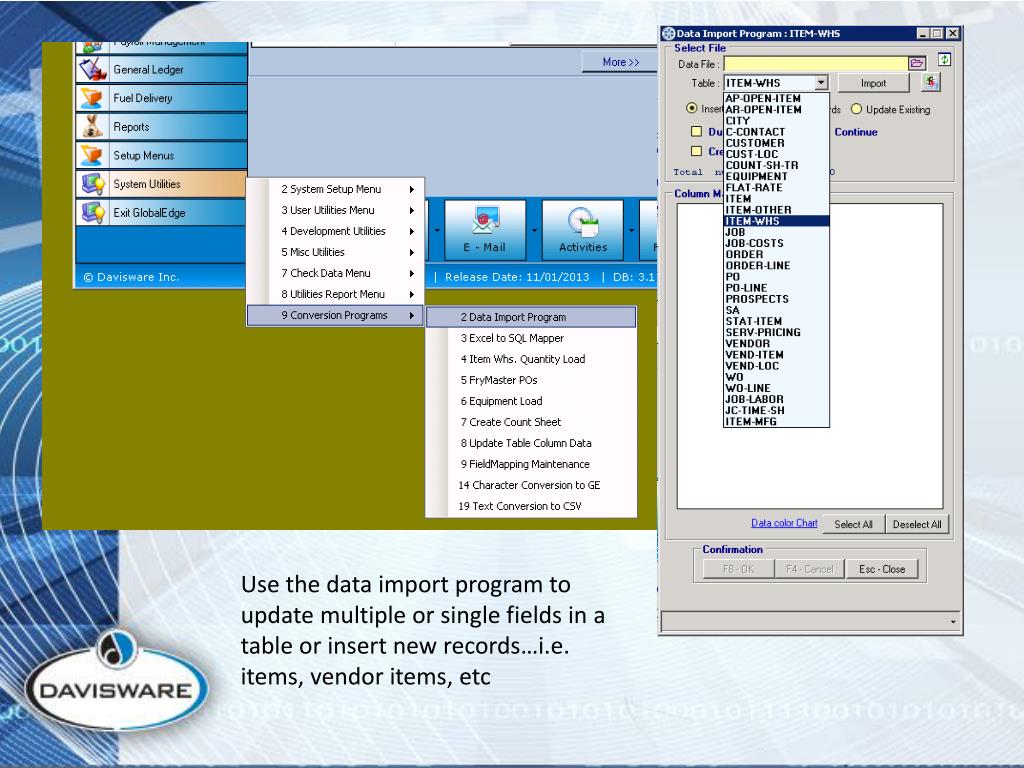Choose 9 FieldMapping Maintenance
The image size is (1024, 768).
click(x=531, y=464)
